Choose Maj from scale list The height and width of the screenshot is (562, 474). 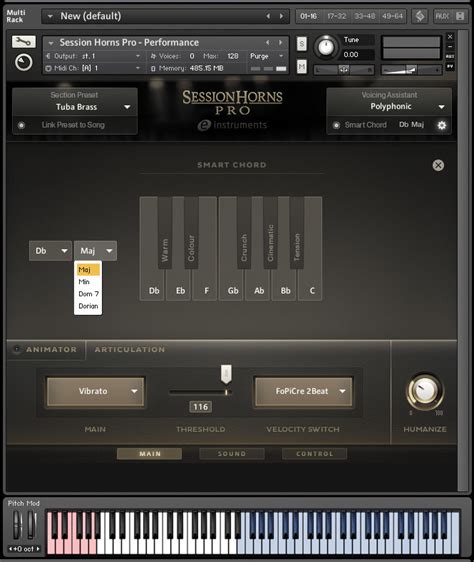click(88, 270)
